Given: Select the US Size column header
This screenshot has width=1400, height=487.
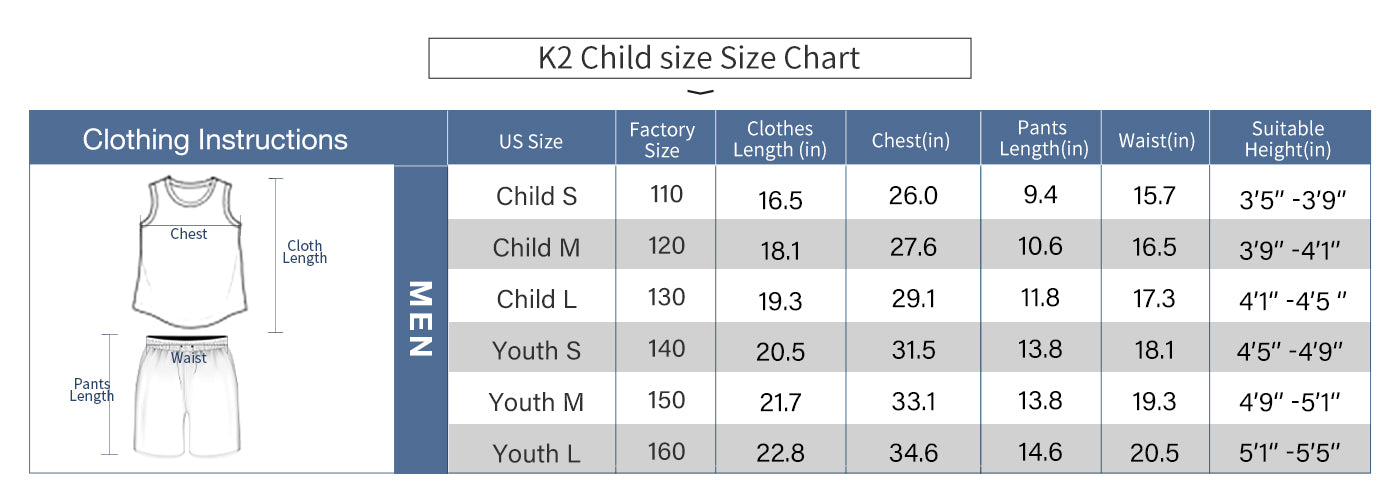Looking at the screenshot, I should point(531,141).
